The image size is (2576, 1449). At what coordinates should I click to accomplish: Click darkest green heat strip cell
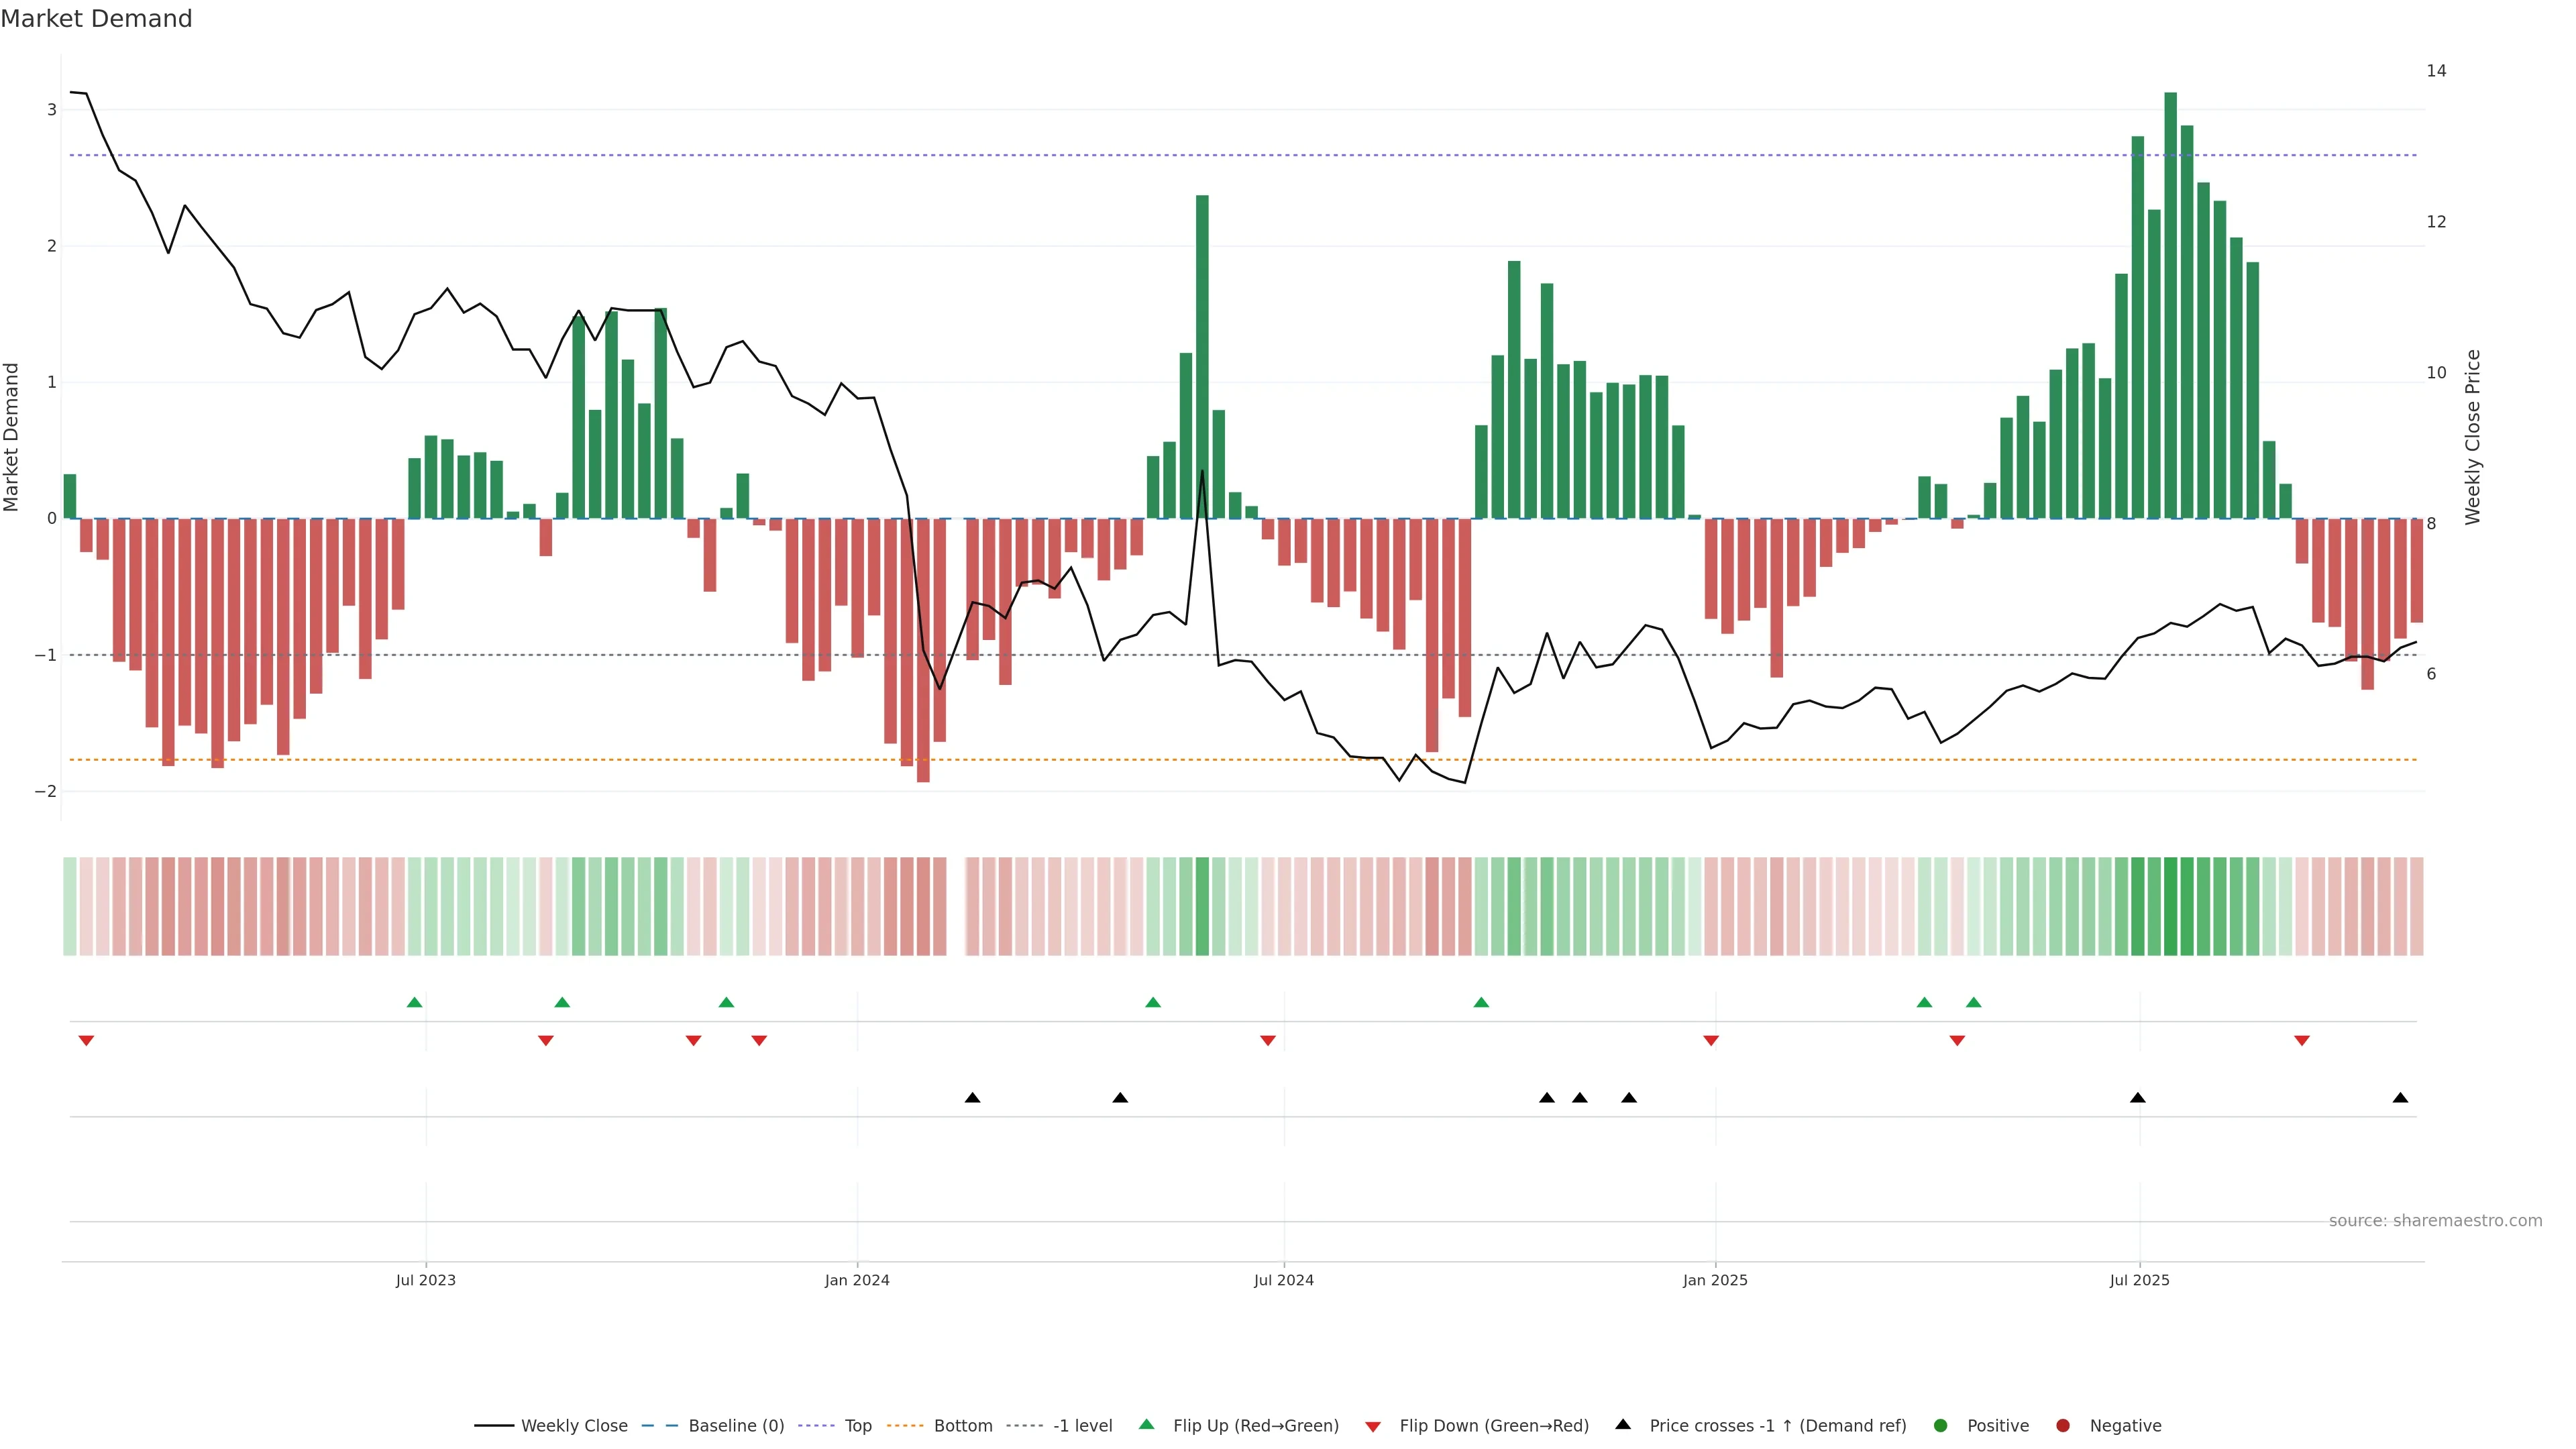(2171, 906)
